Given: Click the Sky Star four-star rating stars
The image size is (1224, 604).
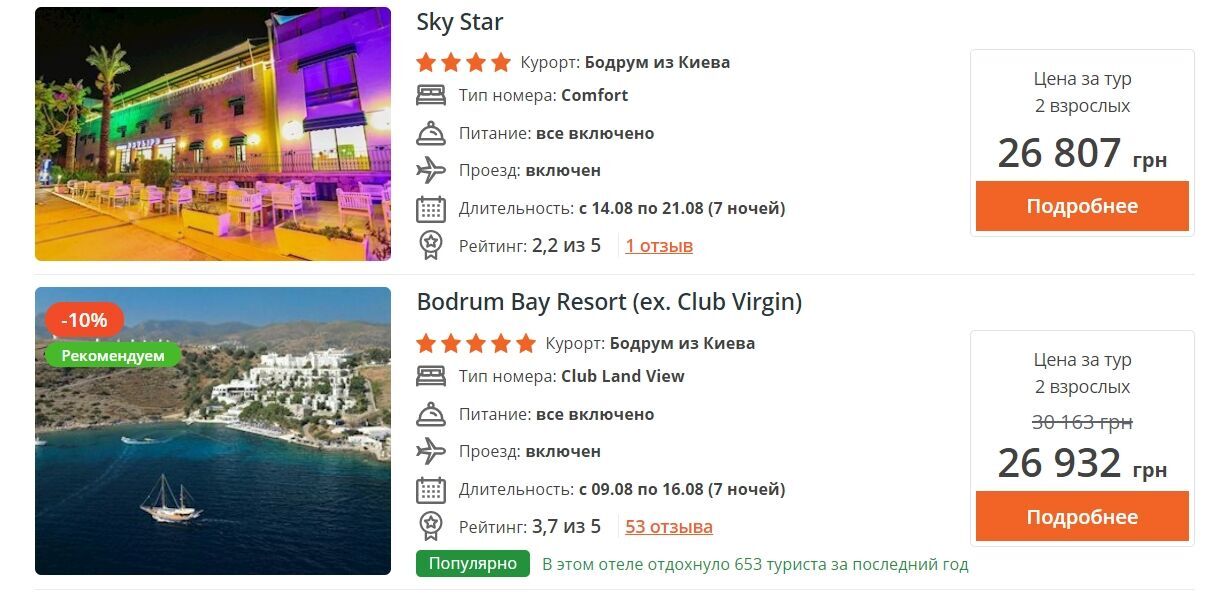Looking at the screenshot, I should pyautogui.click(x=463, y=63).
